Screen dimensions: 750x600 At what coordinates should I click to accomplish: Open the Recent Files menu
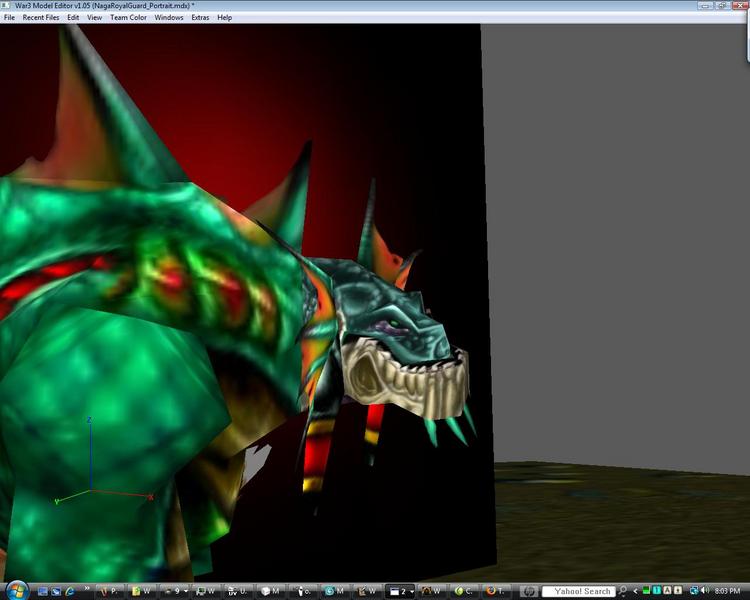pyautogui.click(x=41, y=18)
